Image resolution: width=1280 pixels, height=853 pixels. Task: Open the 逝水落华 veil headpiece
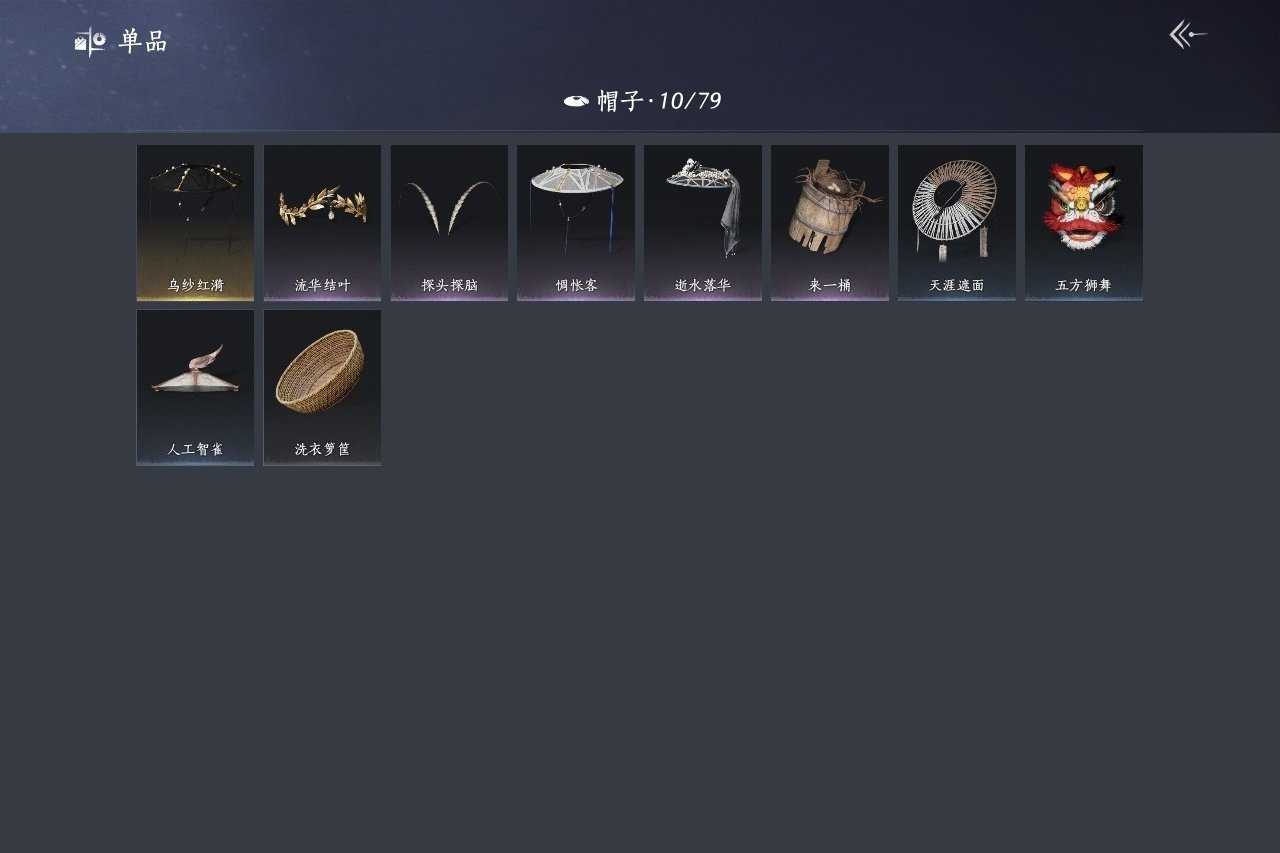point(703,222)
